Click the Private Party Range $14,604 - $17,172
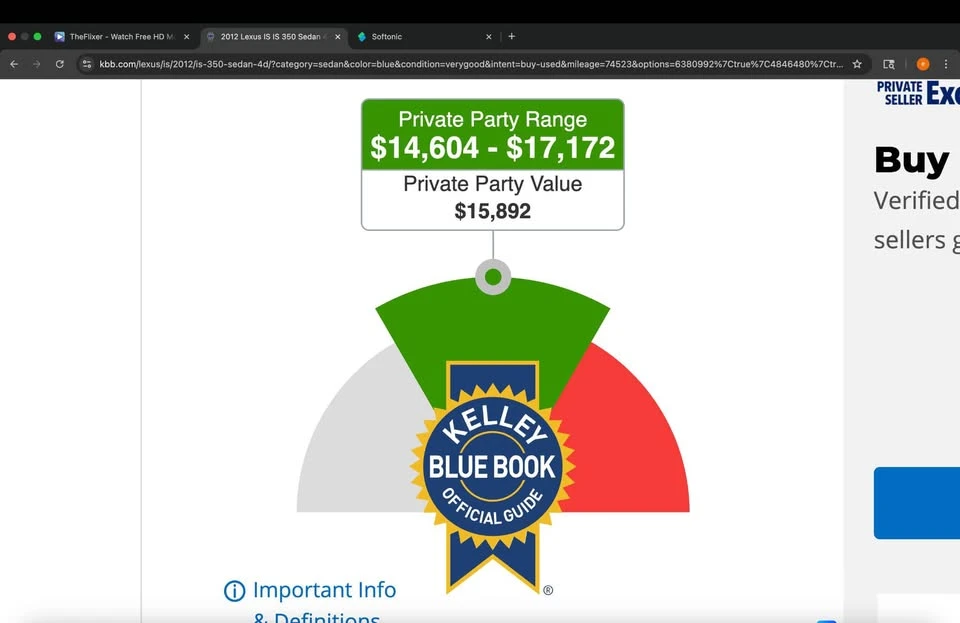The image size is (960, 623). pos(493,135)
